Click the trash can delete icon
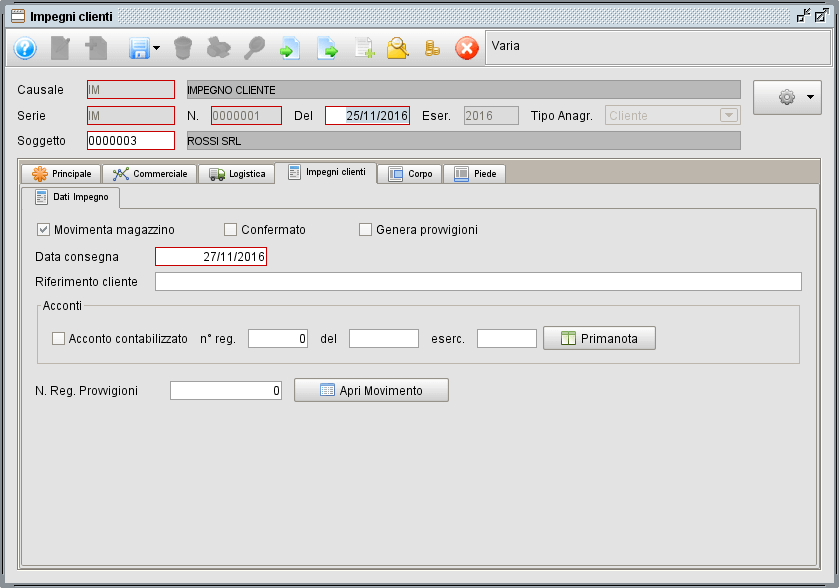839x588 pixels. 184,48
